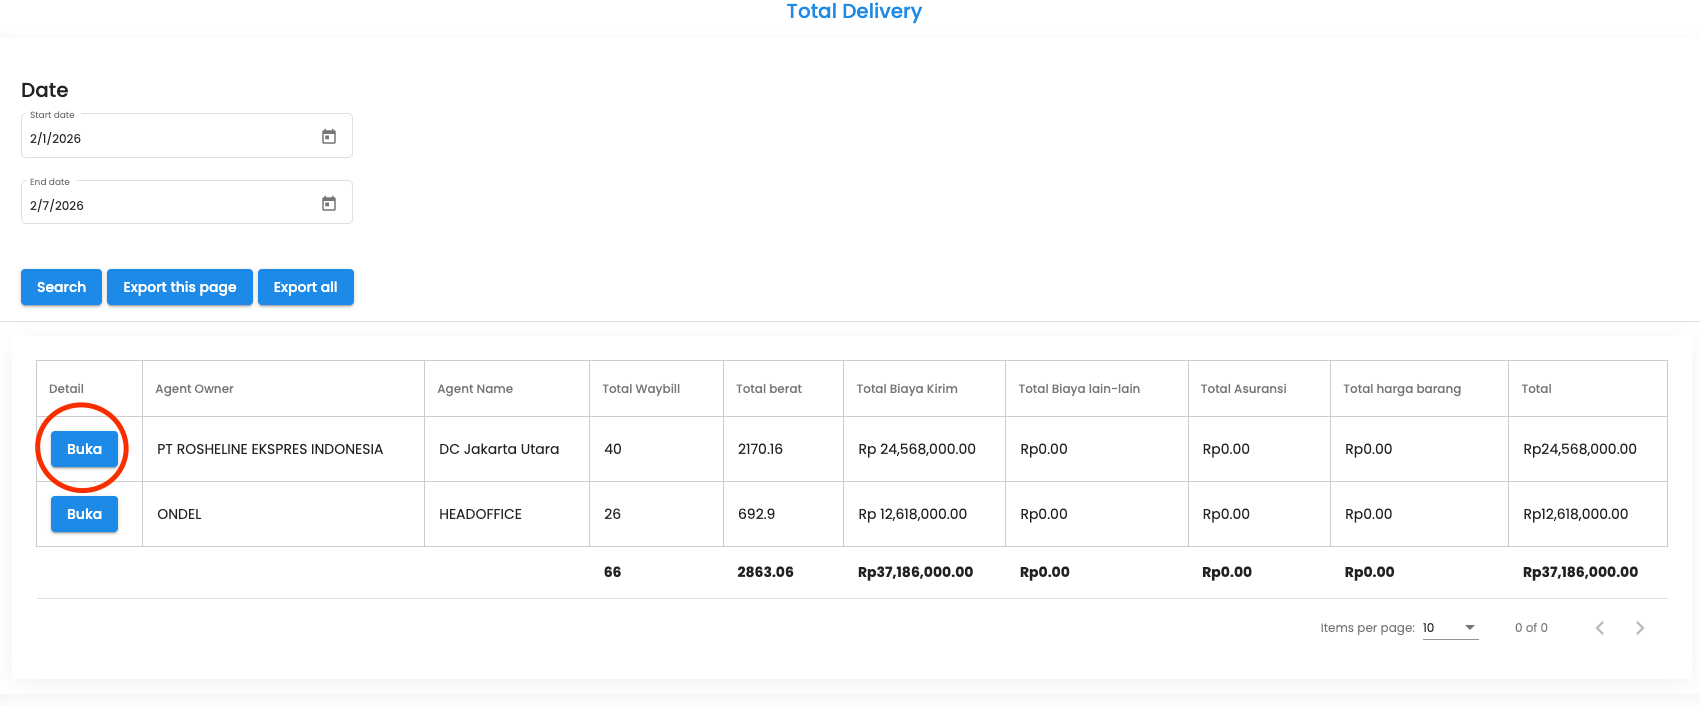Click the Agent Owner column header
This screenshot has width=1700, height=707.
click(194, 389)
